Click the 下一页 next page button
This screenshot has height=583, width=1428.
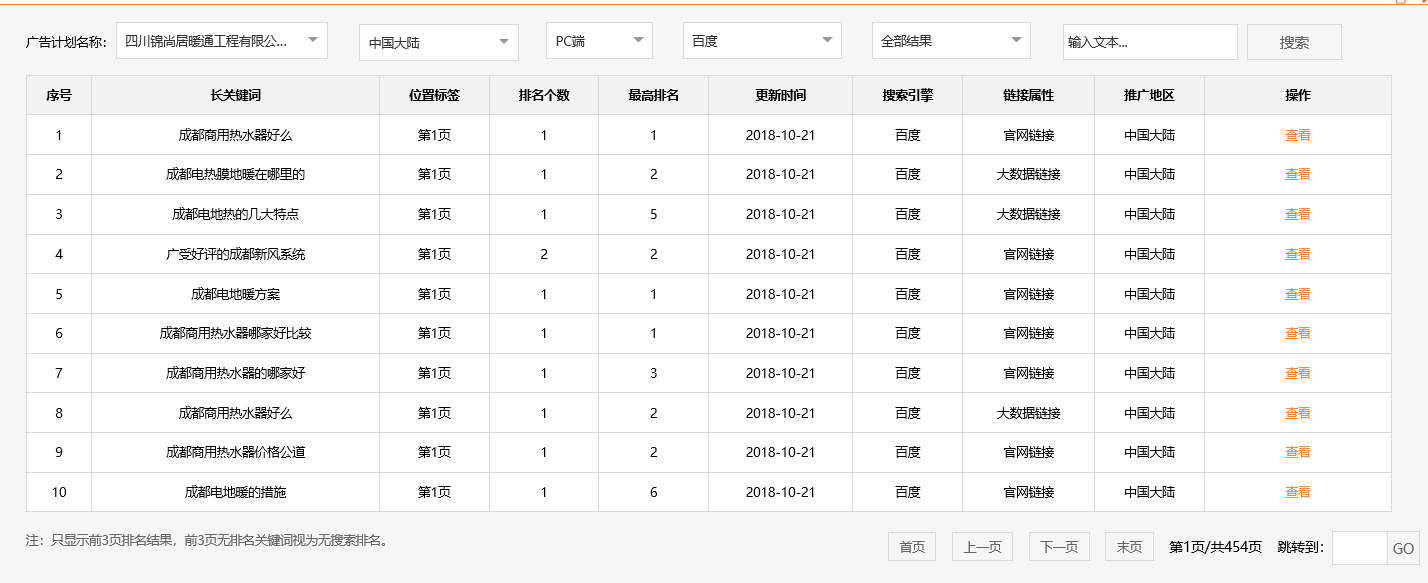pos(1057,546)
